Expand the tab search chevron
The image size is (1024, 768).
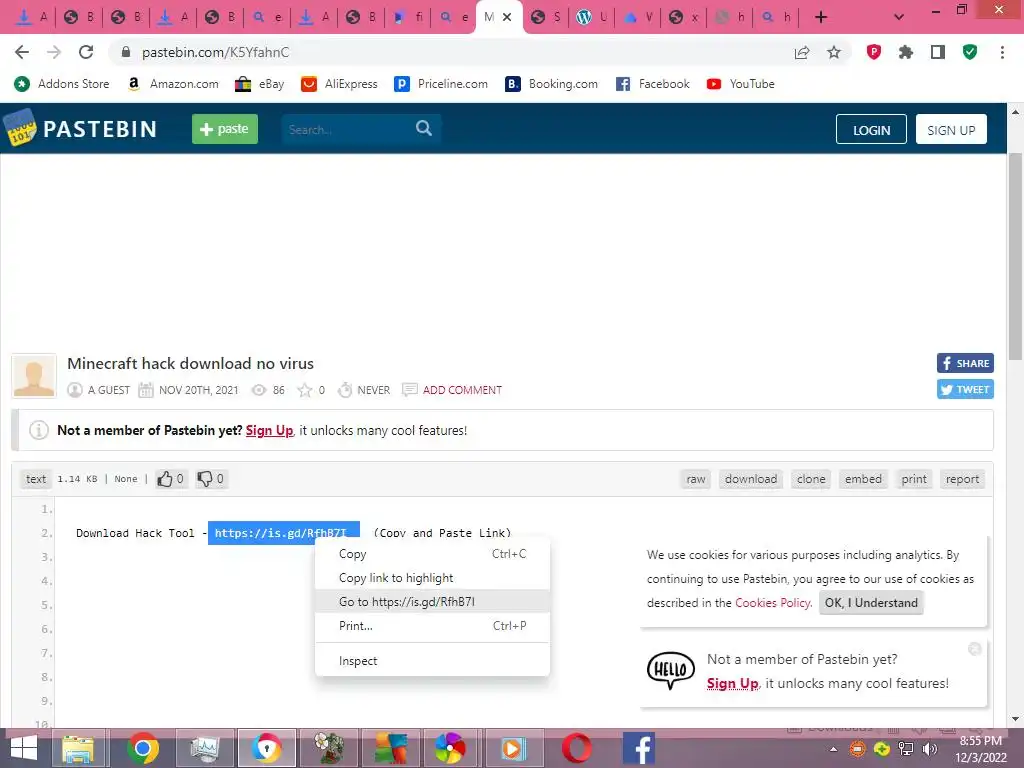[x=899, y=18]
